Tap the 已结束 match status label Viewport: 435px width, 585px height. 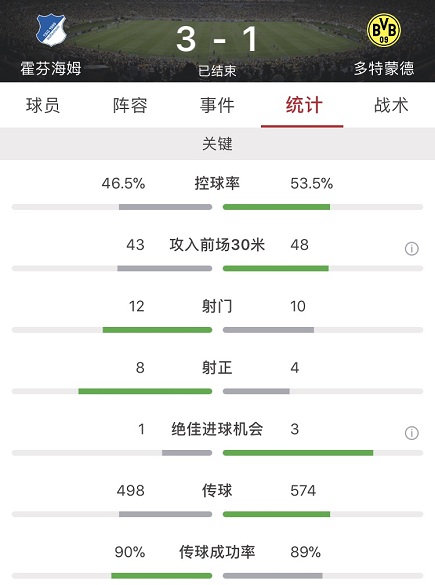pos(217,71)
